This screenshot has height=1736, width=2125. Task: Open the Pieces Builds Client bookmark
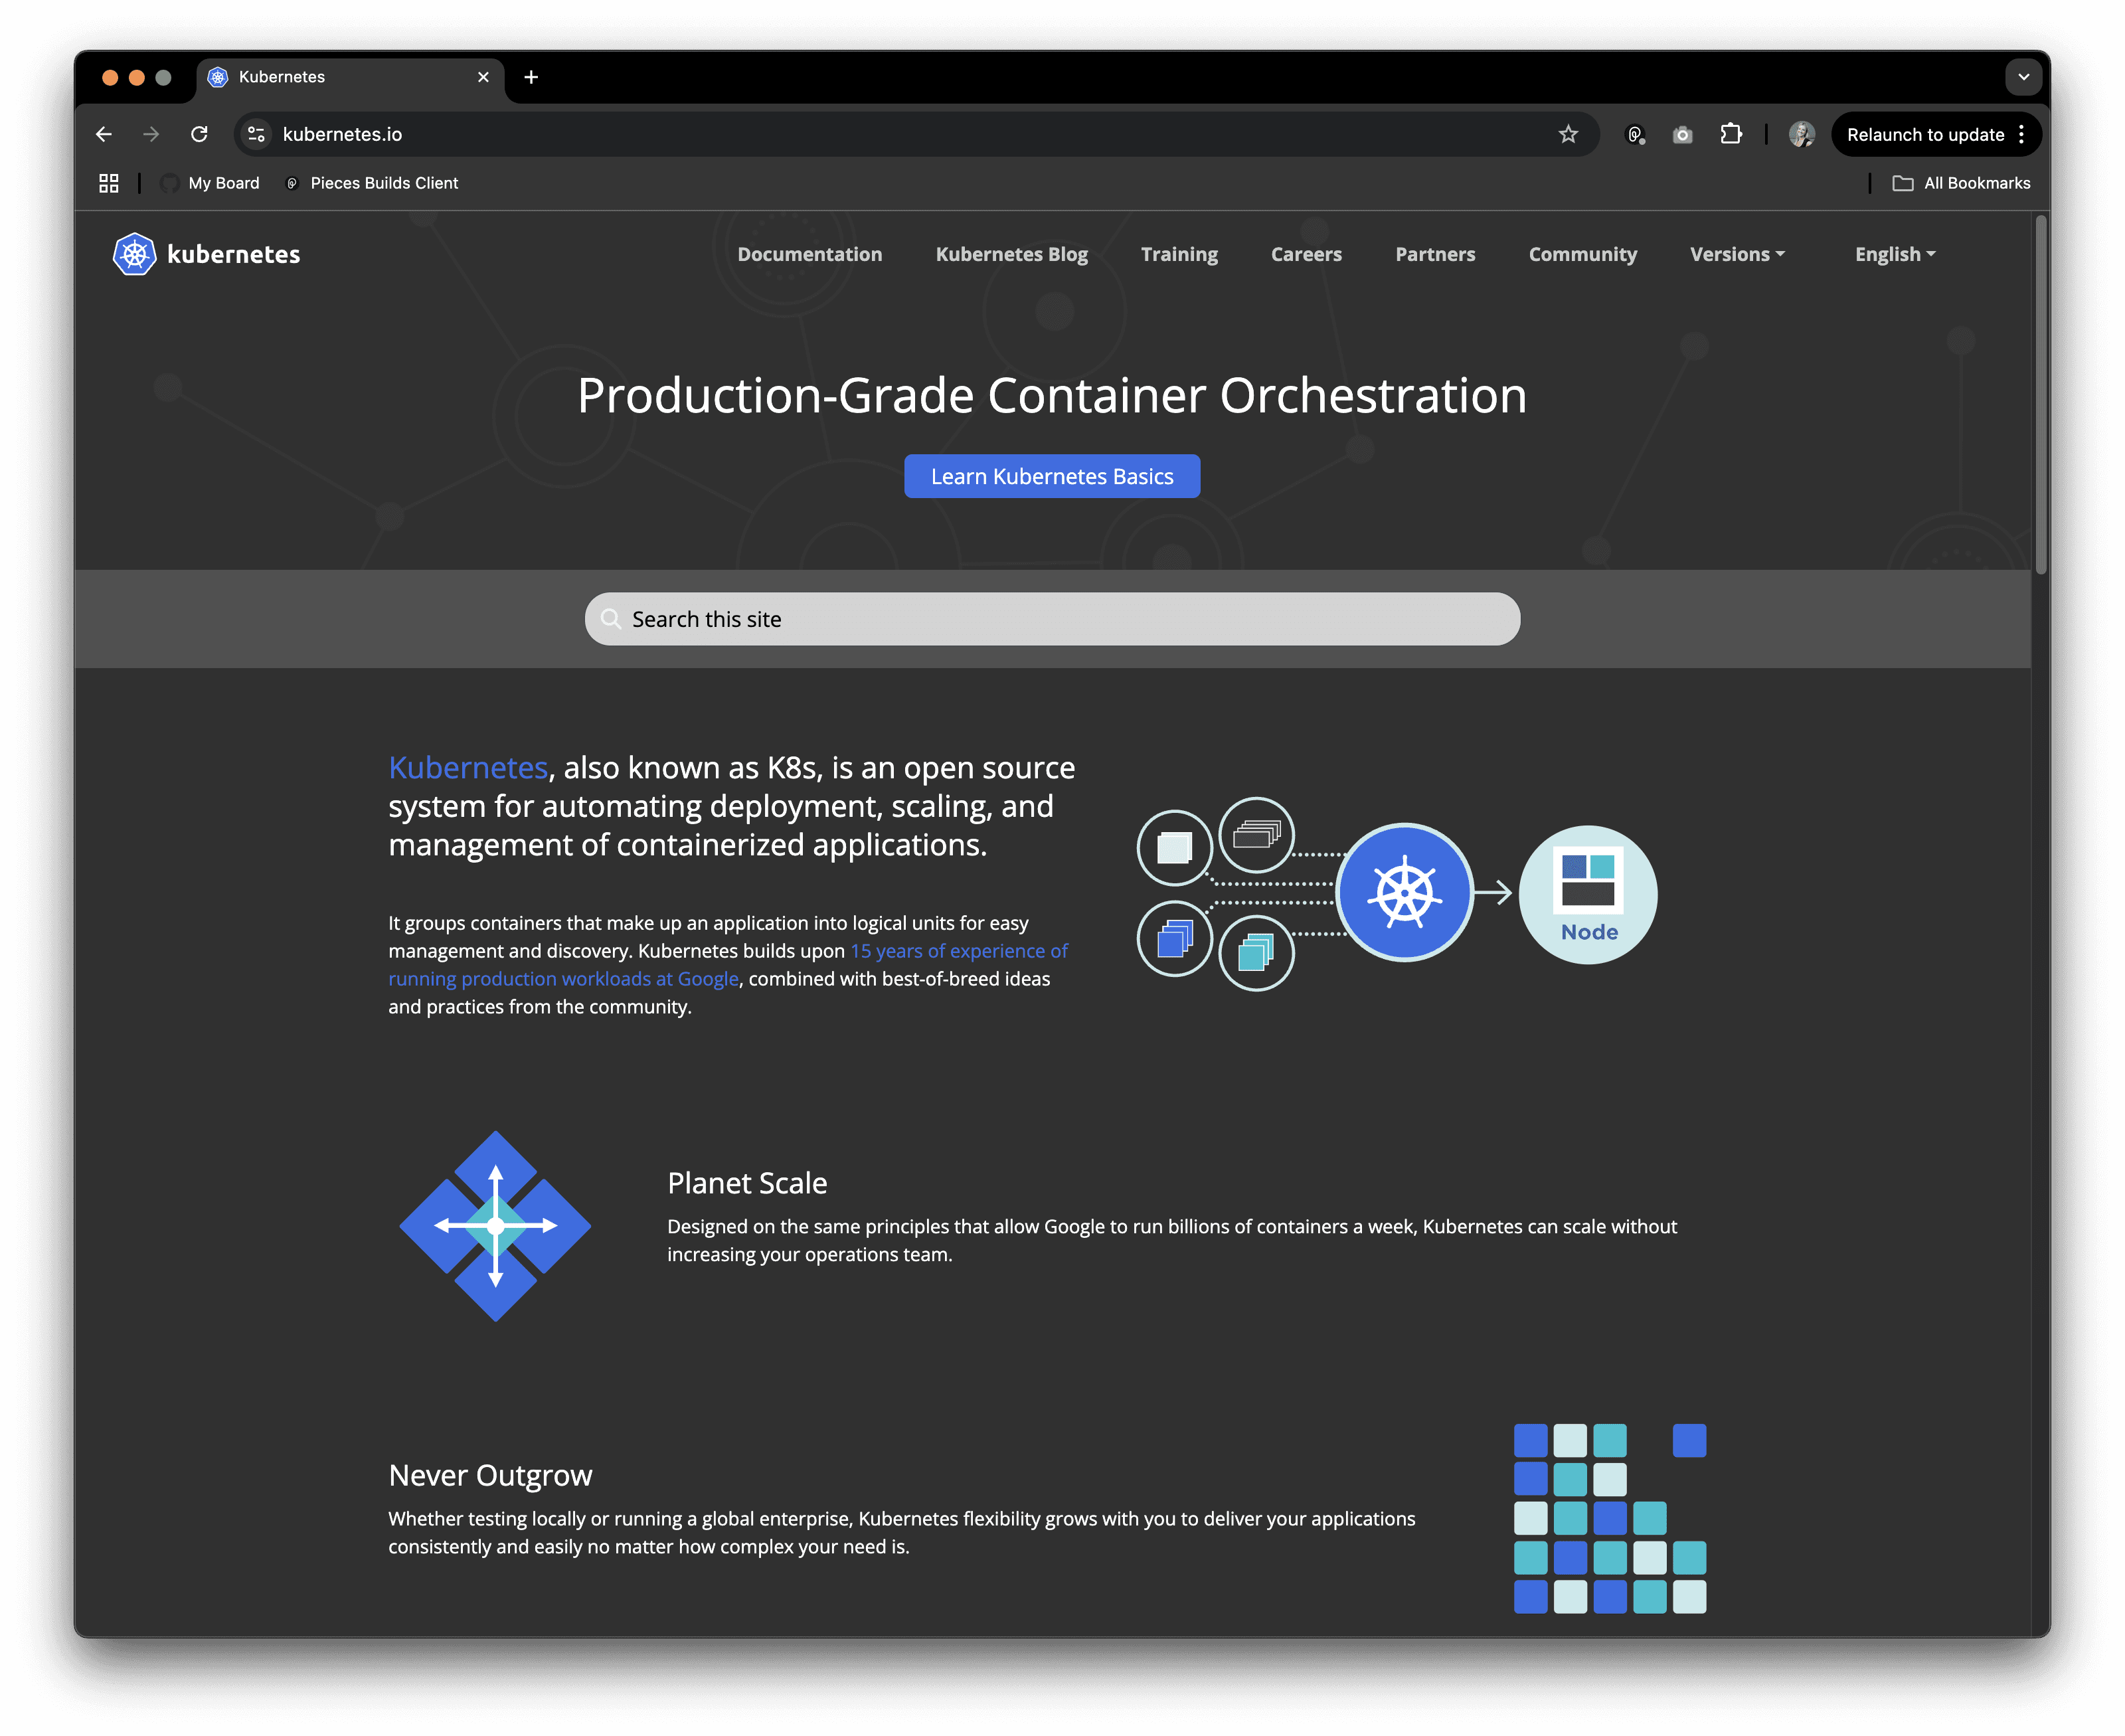tap(372, 183)
